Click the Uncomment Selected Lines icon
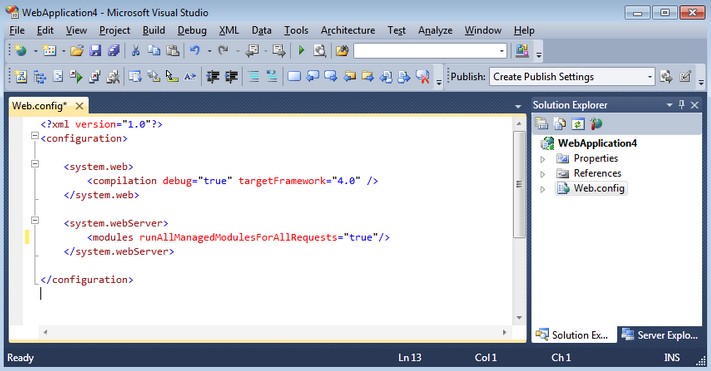Image resolution: width=711 pixels, height=371 pixels. 272,77
